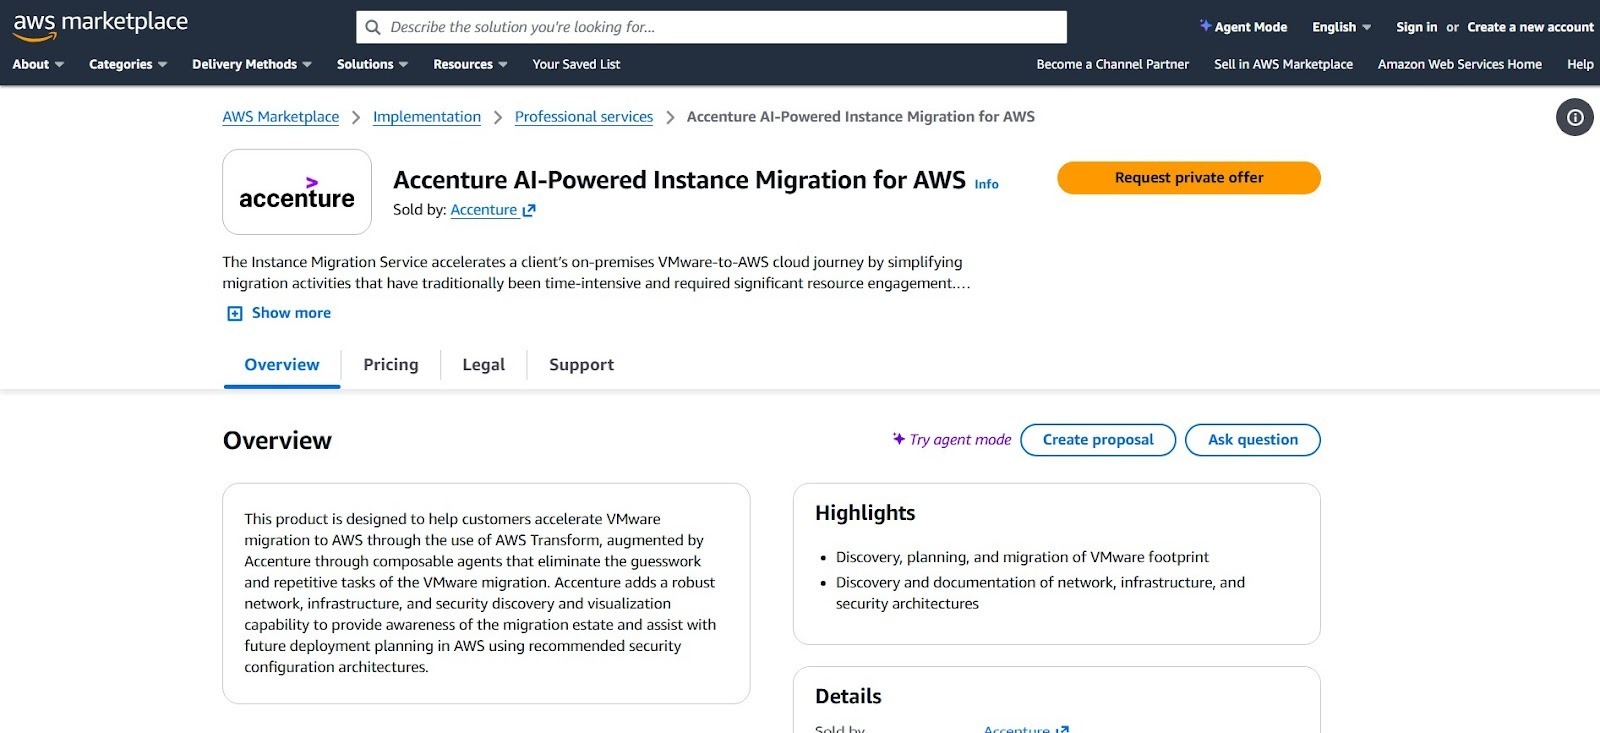Click the Professional services breadcrumb link
This screenshot has width=1600, height=733.
coord(584,117)
